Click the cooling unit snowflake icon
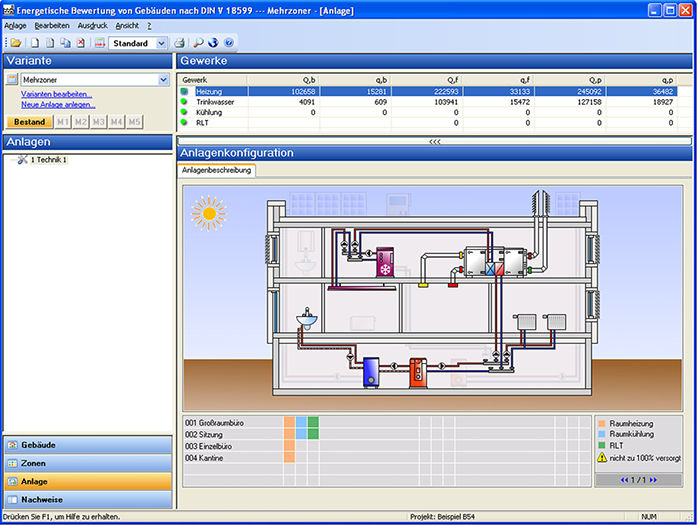The width and height of the screenshot is (697, 525). [x=384, y=268]
